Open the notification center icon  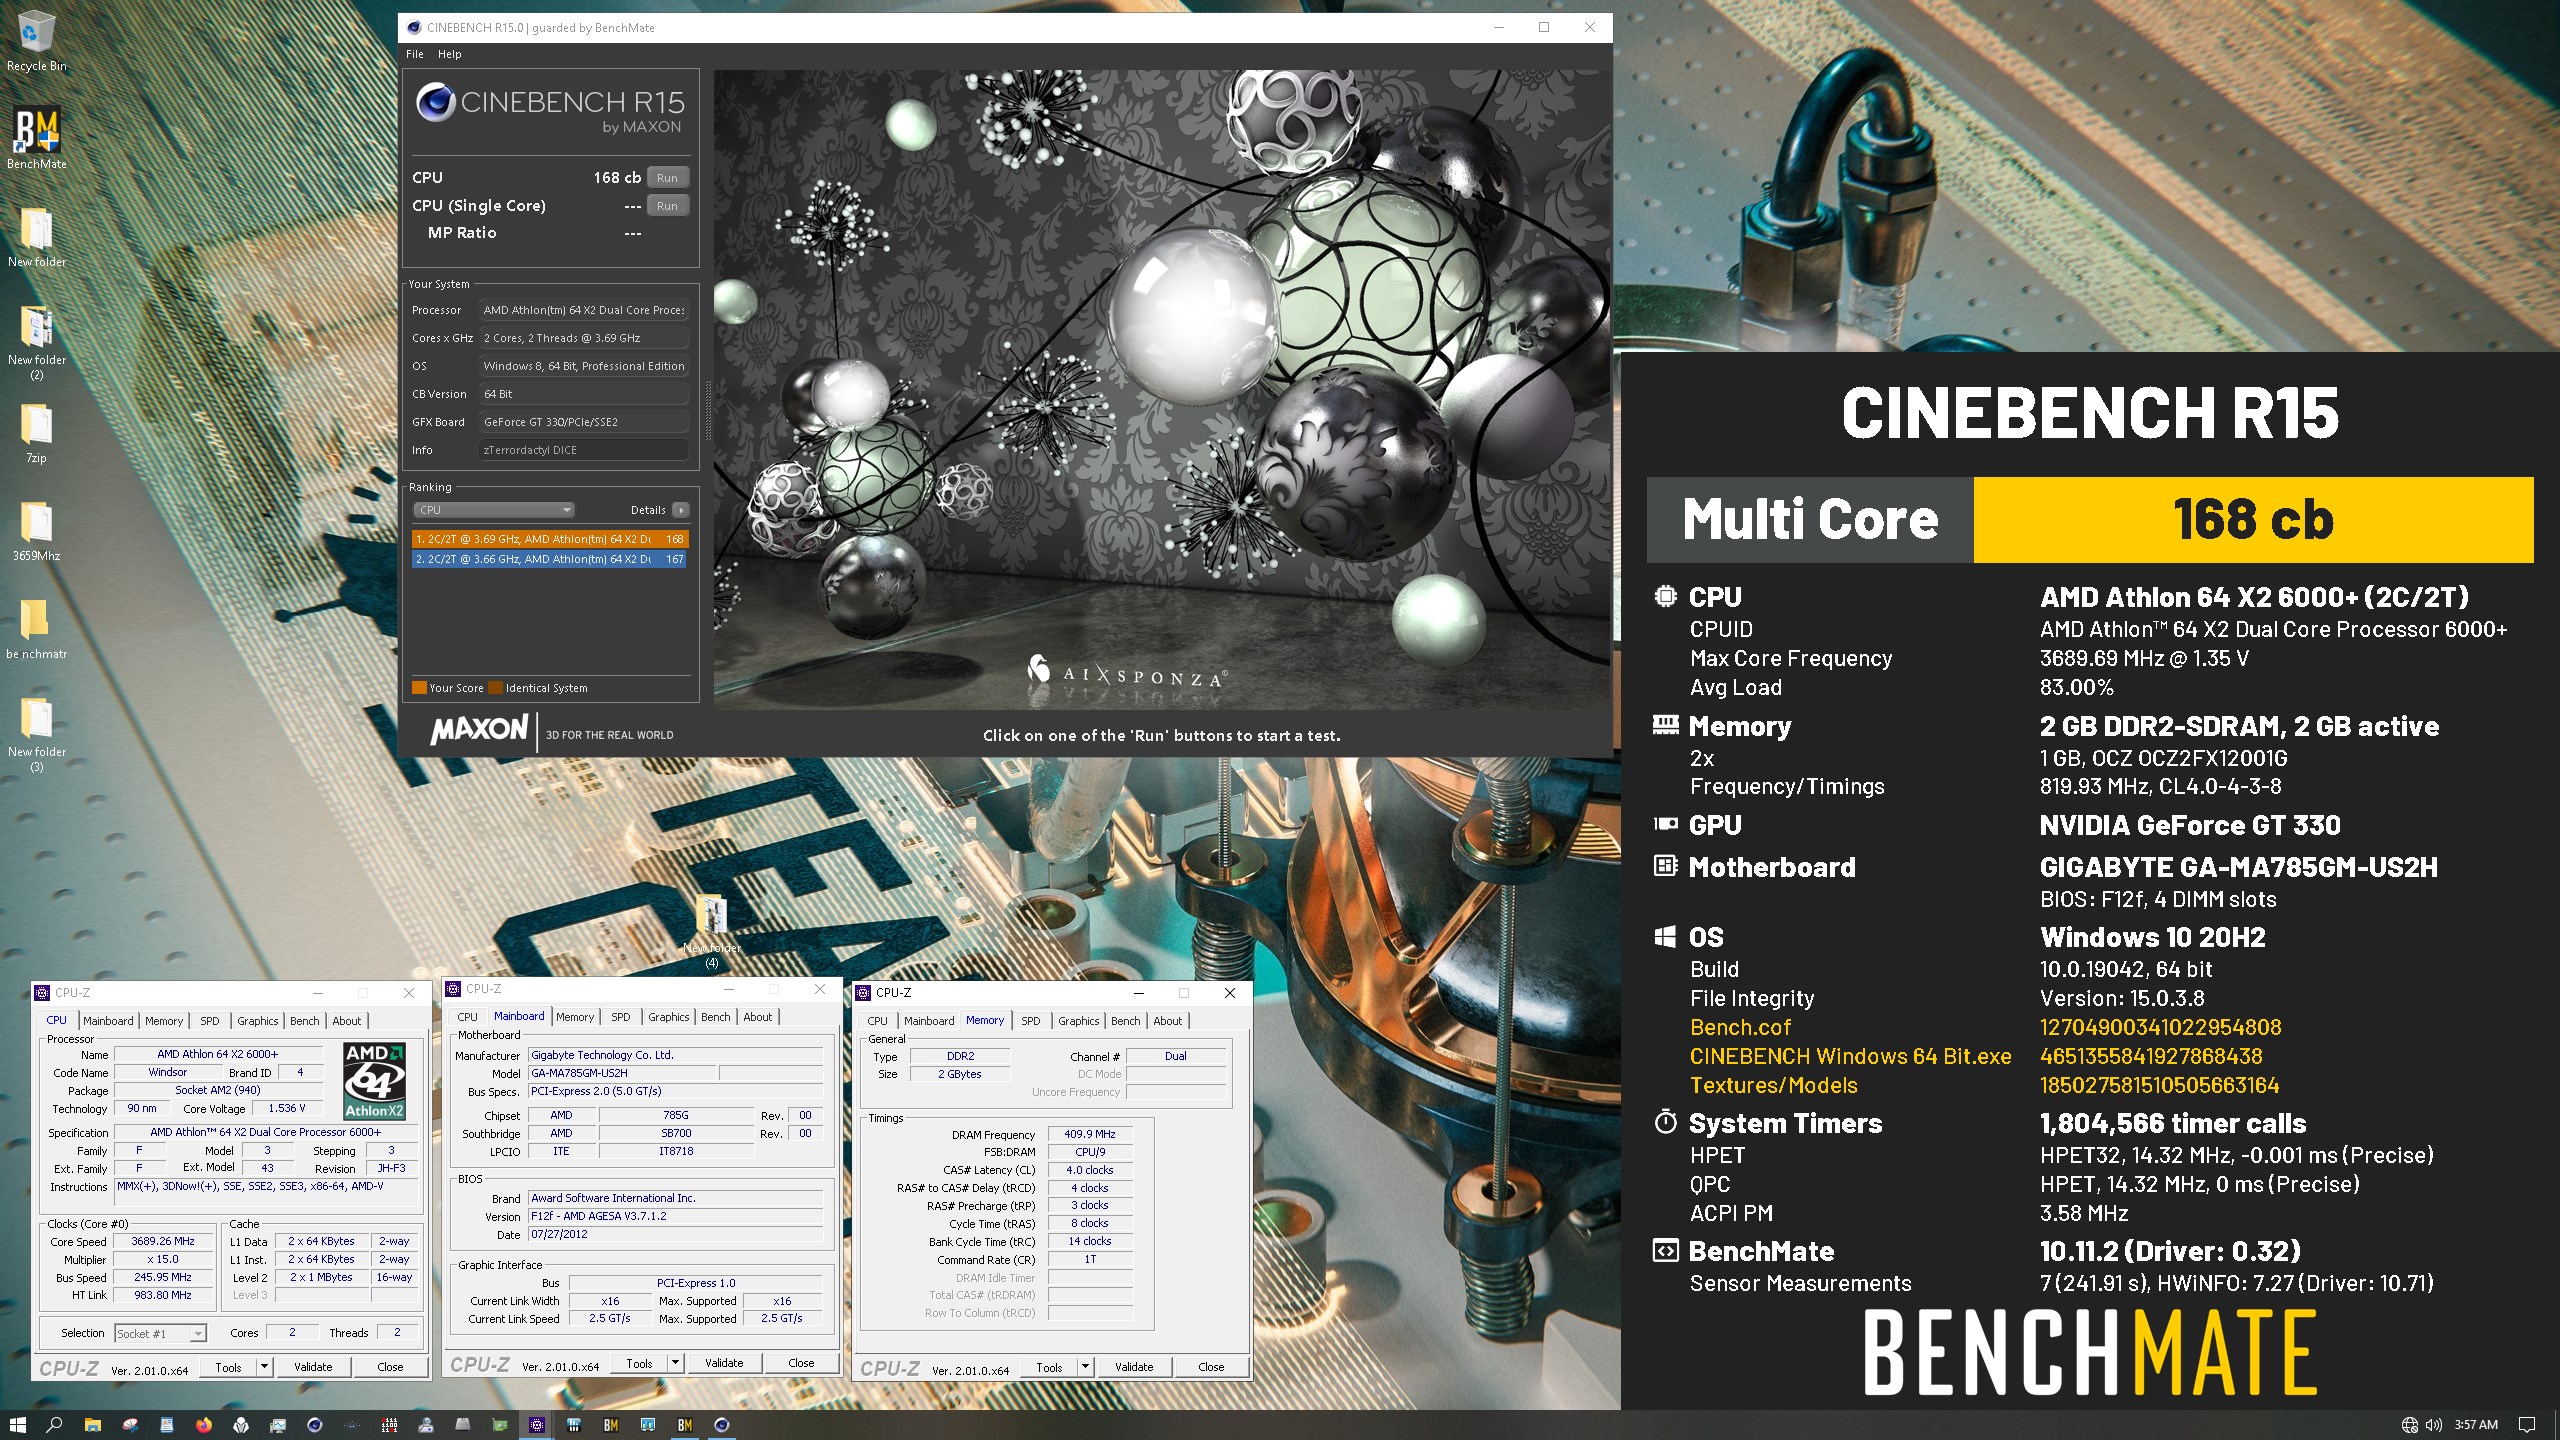pyautogui.click(x=2527, y=1424)
